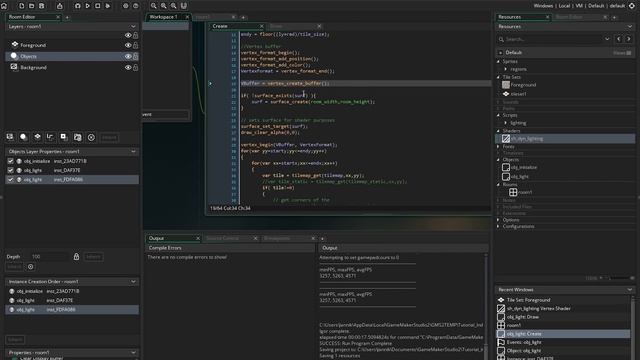
Task: Open the resource search filter dropdown
Action: click(x=607, y=39)
